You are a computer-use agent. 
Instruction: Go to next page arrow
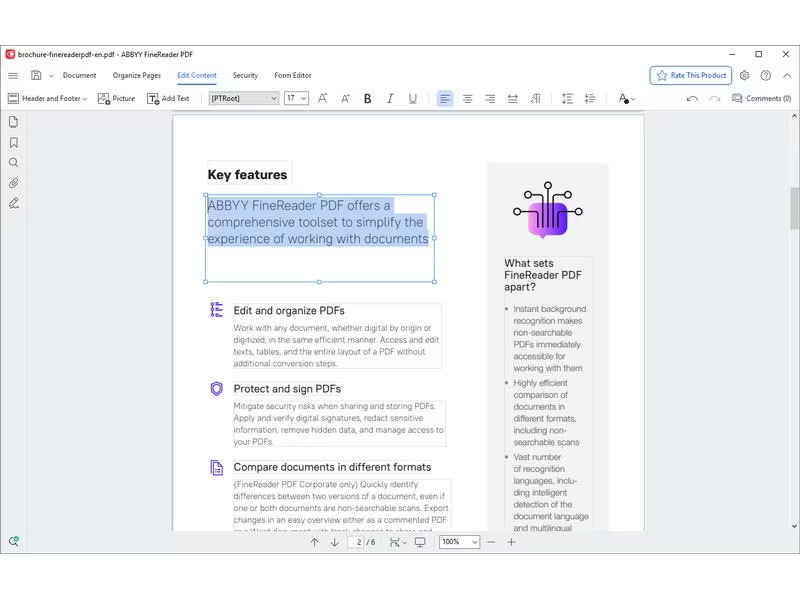coord(335,542)
